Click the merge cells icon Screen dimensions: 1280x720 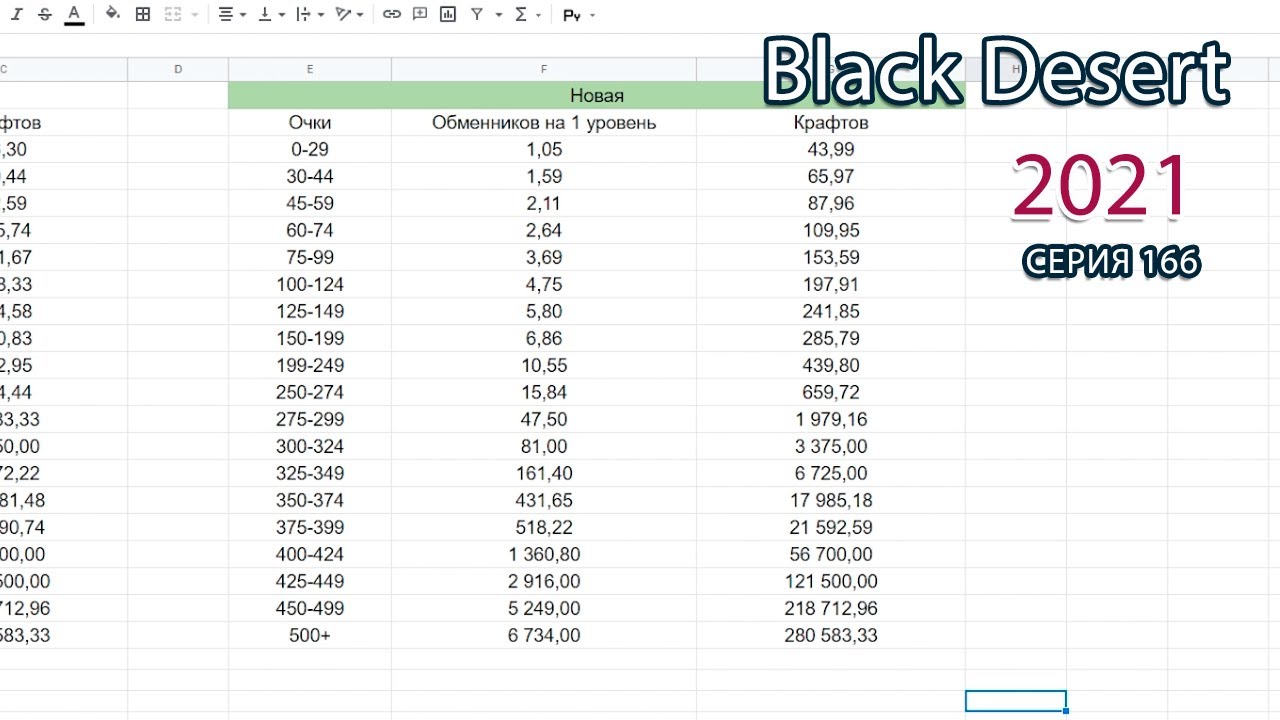(173, 14)
